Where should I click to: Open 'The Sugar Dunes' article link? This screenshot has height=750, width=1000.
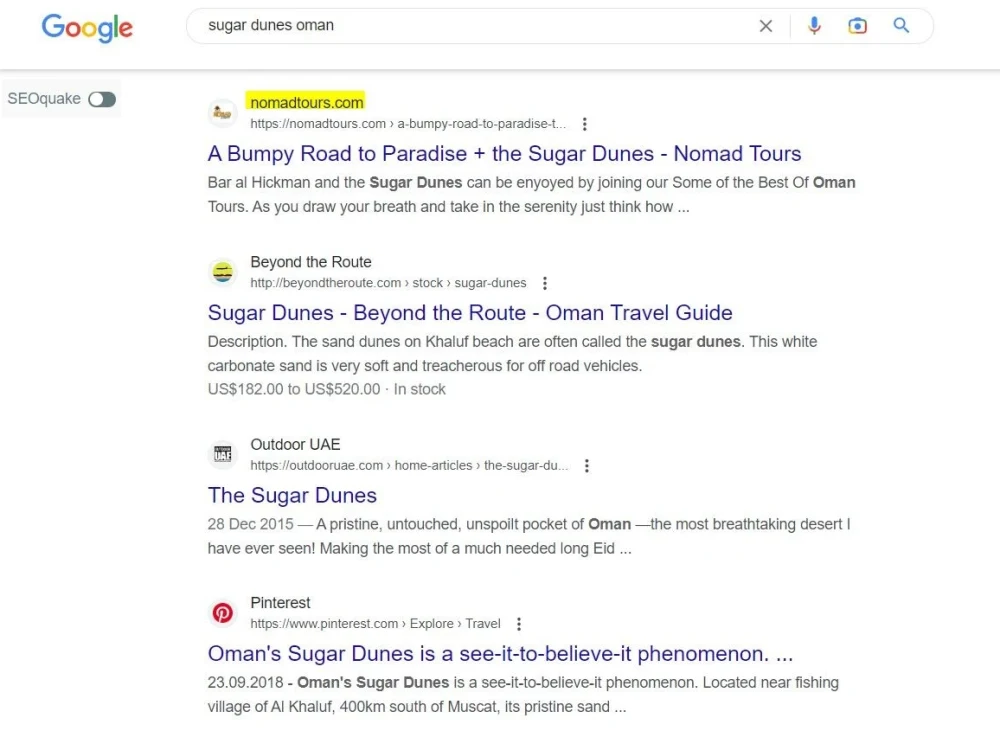point(292,496)
